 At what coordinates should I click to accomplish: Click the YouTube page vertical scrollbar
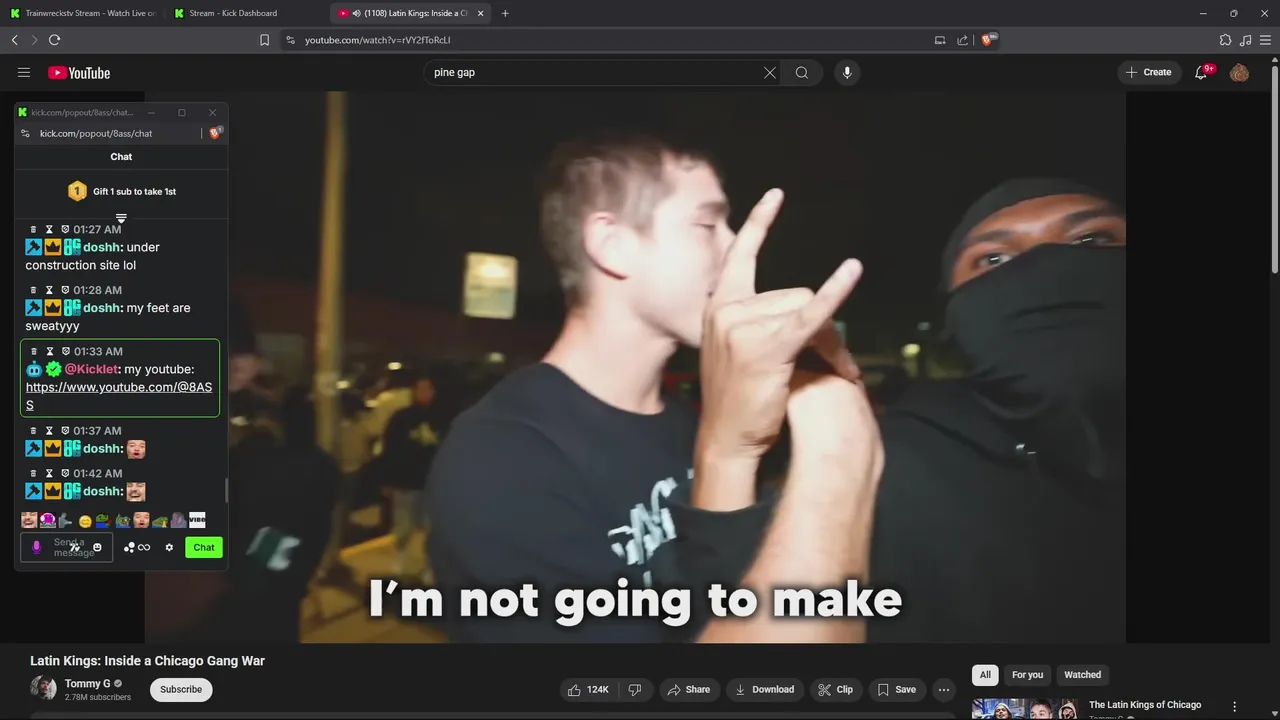(1274, 170)
